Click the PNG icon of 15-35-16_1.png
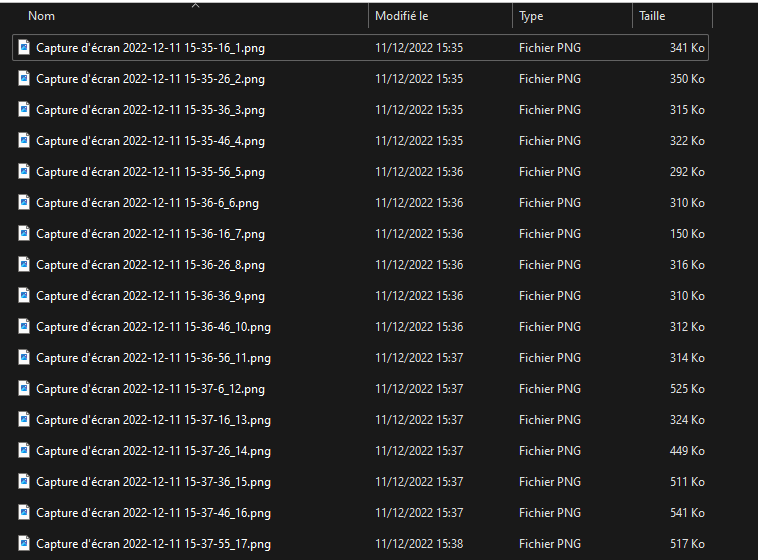Screen dimensions: 758x560 25,47
